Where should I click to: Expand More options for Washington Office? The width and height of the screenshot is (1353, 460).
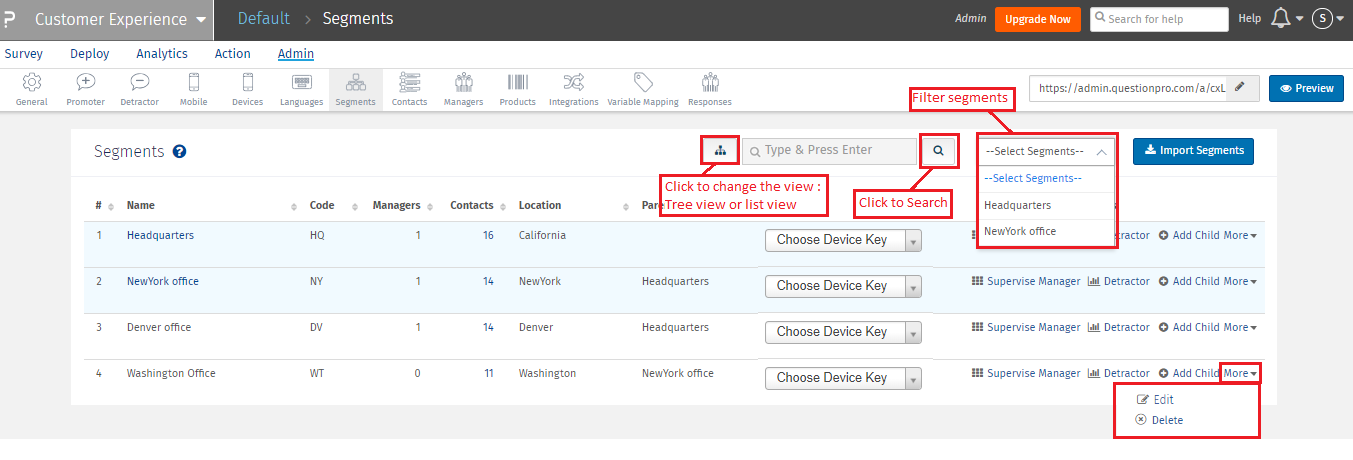click(1239, 374)
